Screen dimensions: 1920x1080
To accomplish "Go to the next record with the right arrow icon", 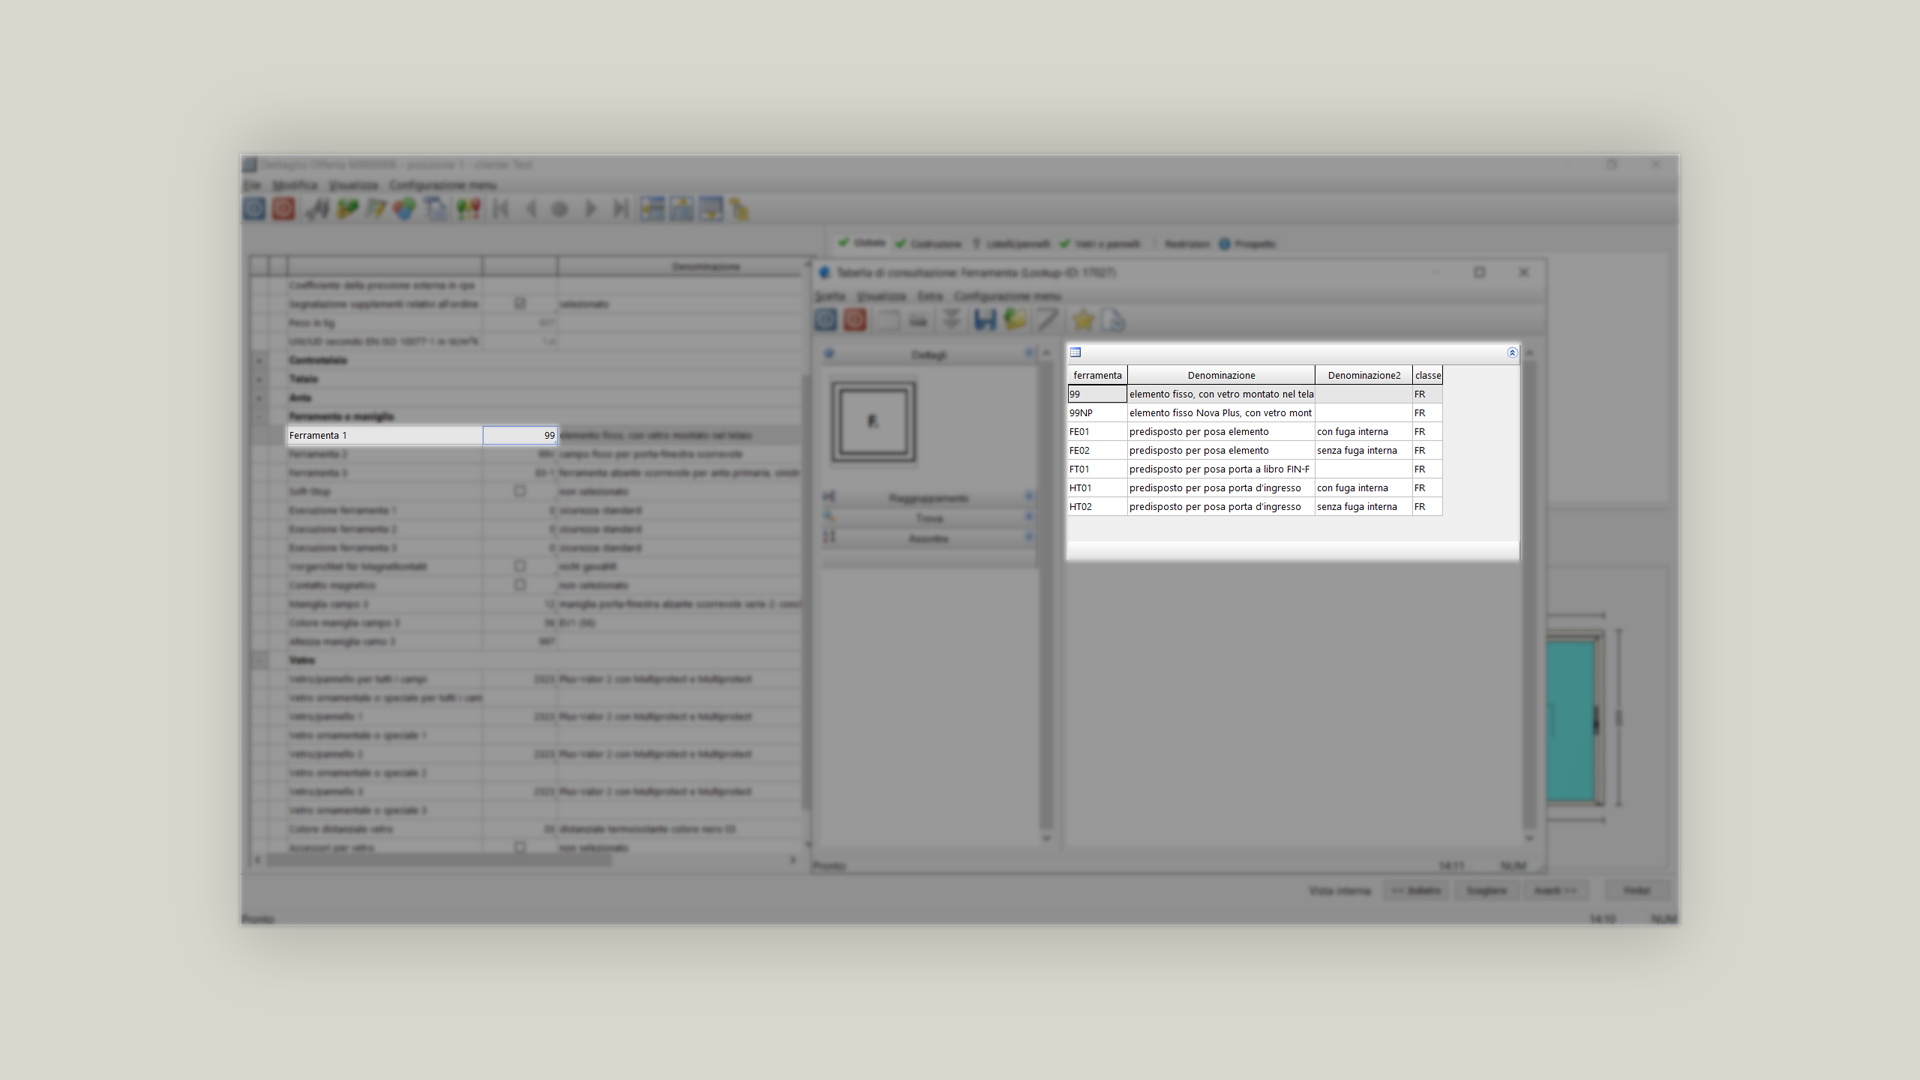I will point(591,209).
